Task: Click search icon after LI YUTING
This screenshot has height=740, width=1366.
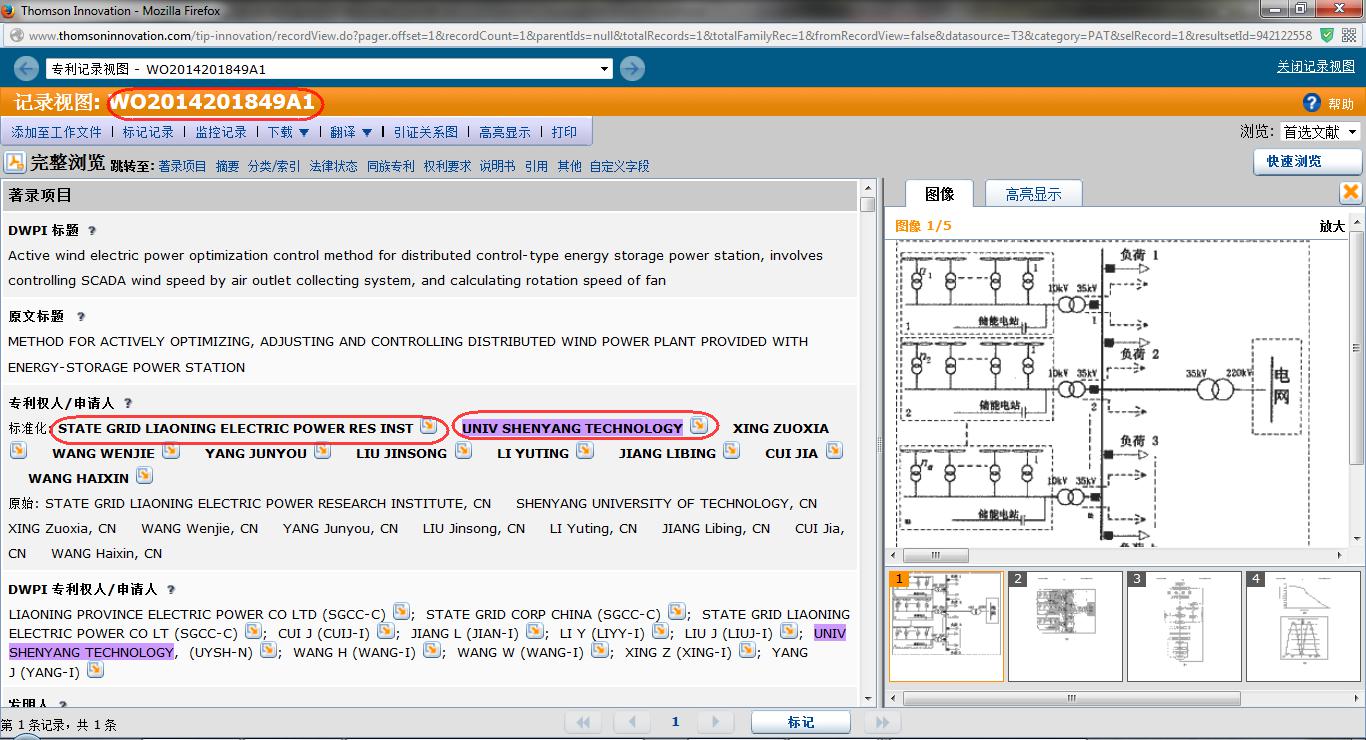Action: 585,451
